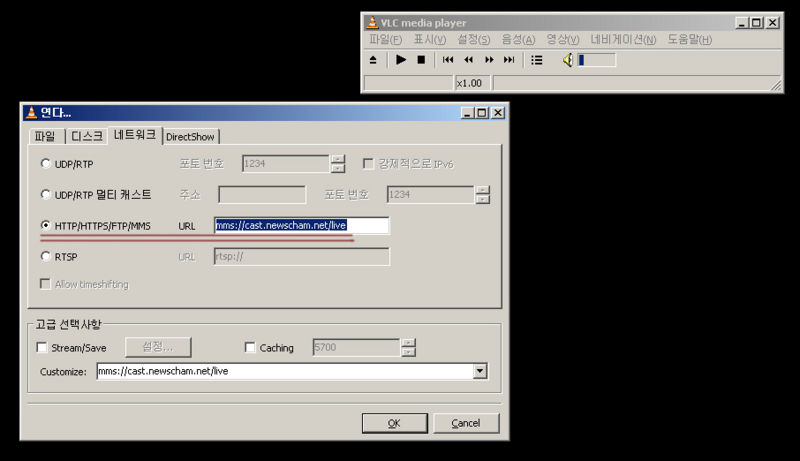Maximize the VLC media player window
The width and height of the screenshot is (800, 461).
tap(756, 22)
